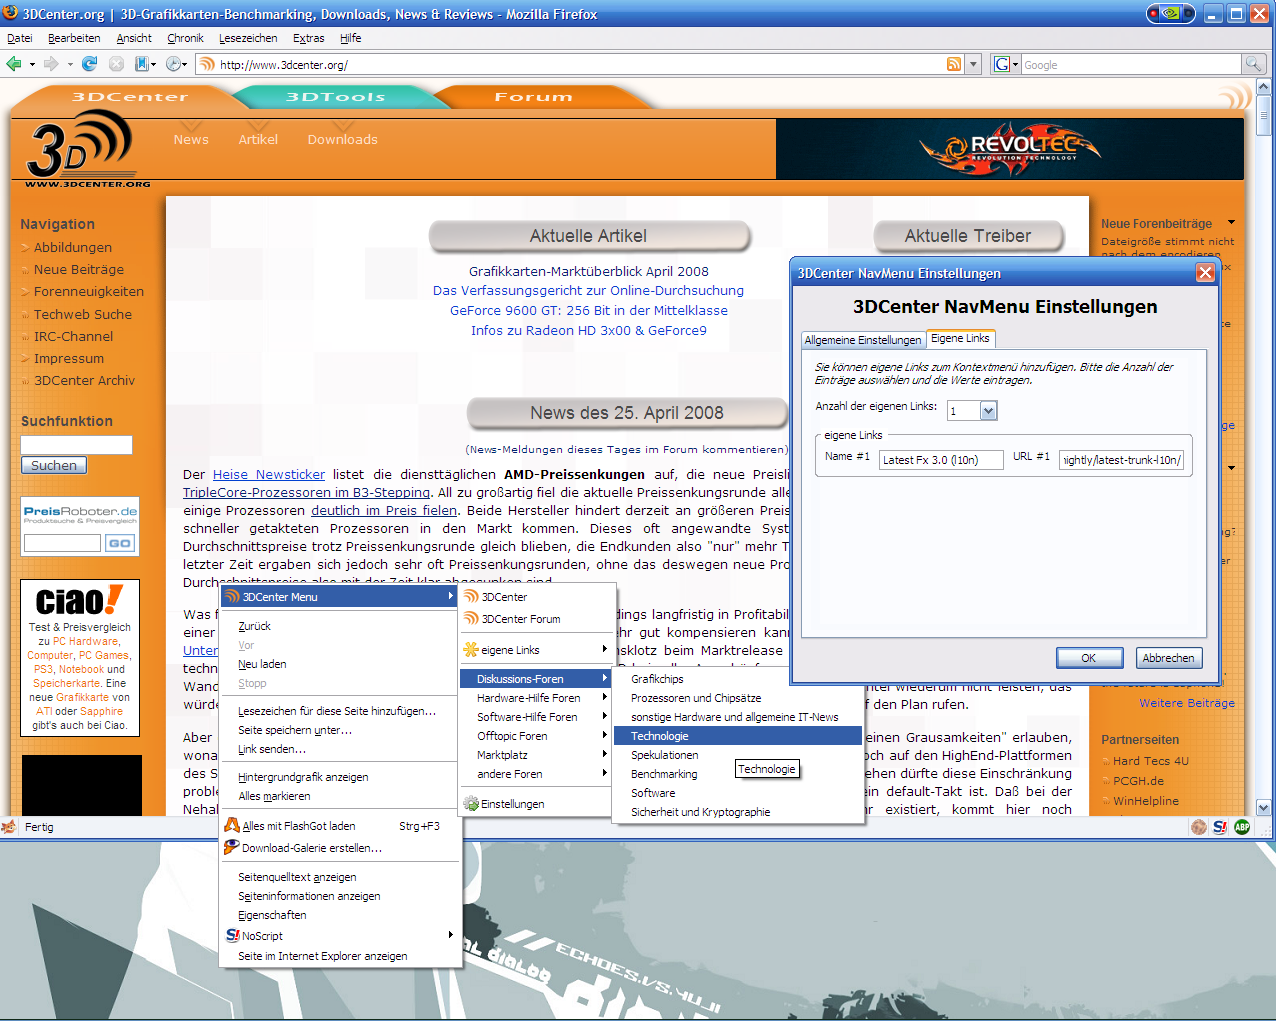The height and width of the screenshot is (1021, 1276).
Task: Click the green Back arrow button
Action: [14, 64]
